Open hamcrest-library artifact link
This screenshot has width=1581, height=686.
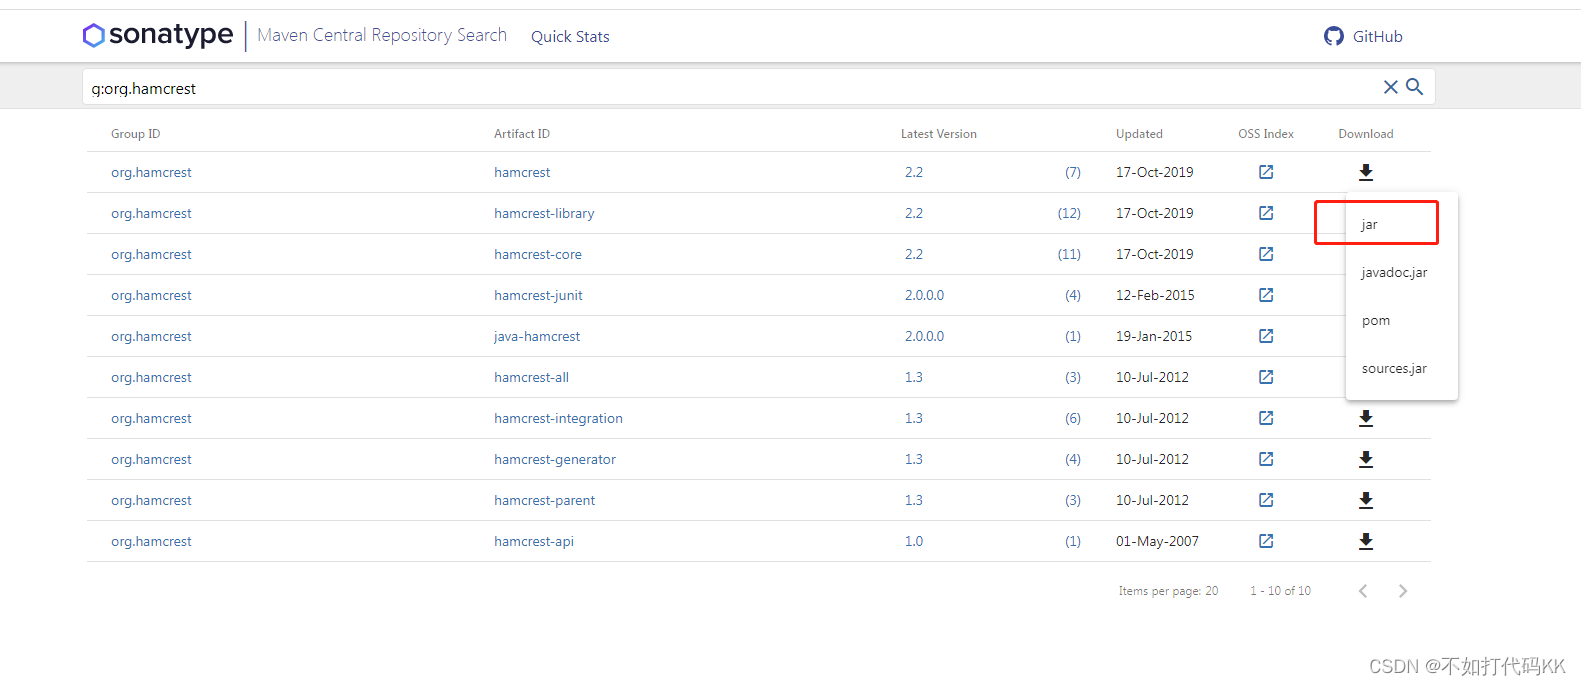(544, 213)
